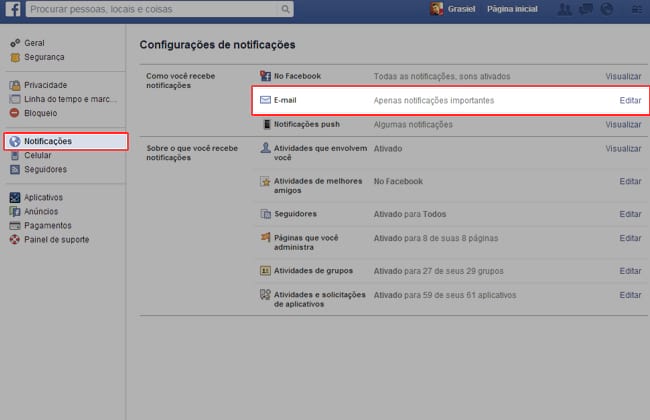Click the Páginas que você administra flag icon
650x420 pixels.
coord(265,237)
